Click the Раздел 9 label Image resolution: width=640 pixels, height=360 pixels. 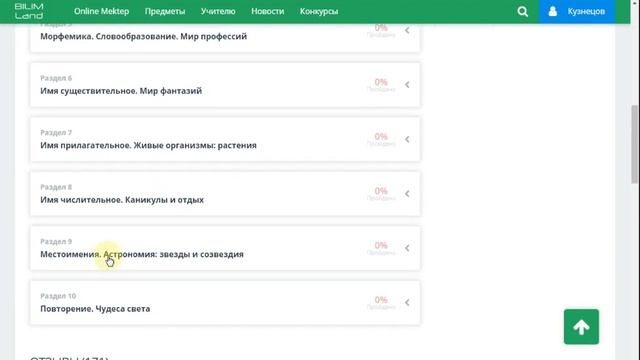tap(56, 242)
